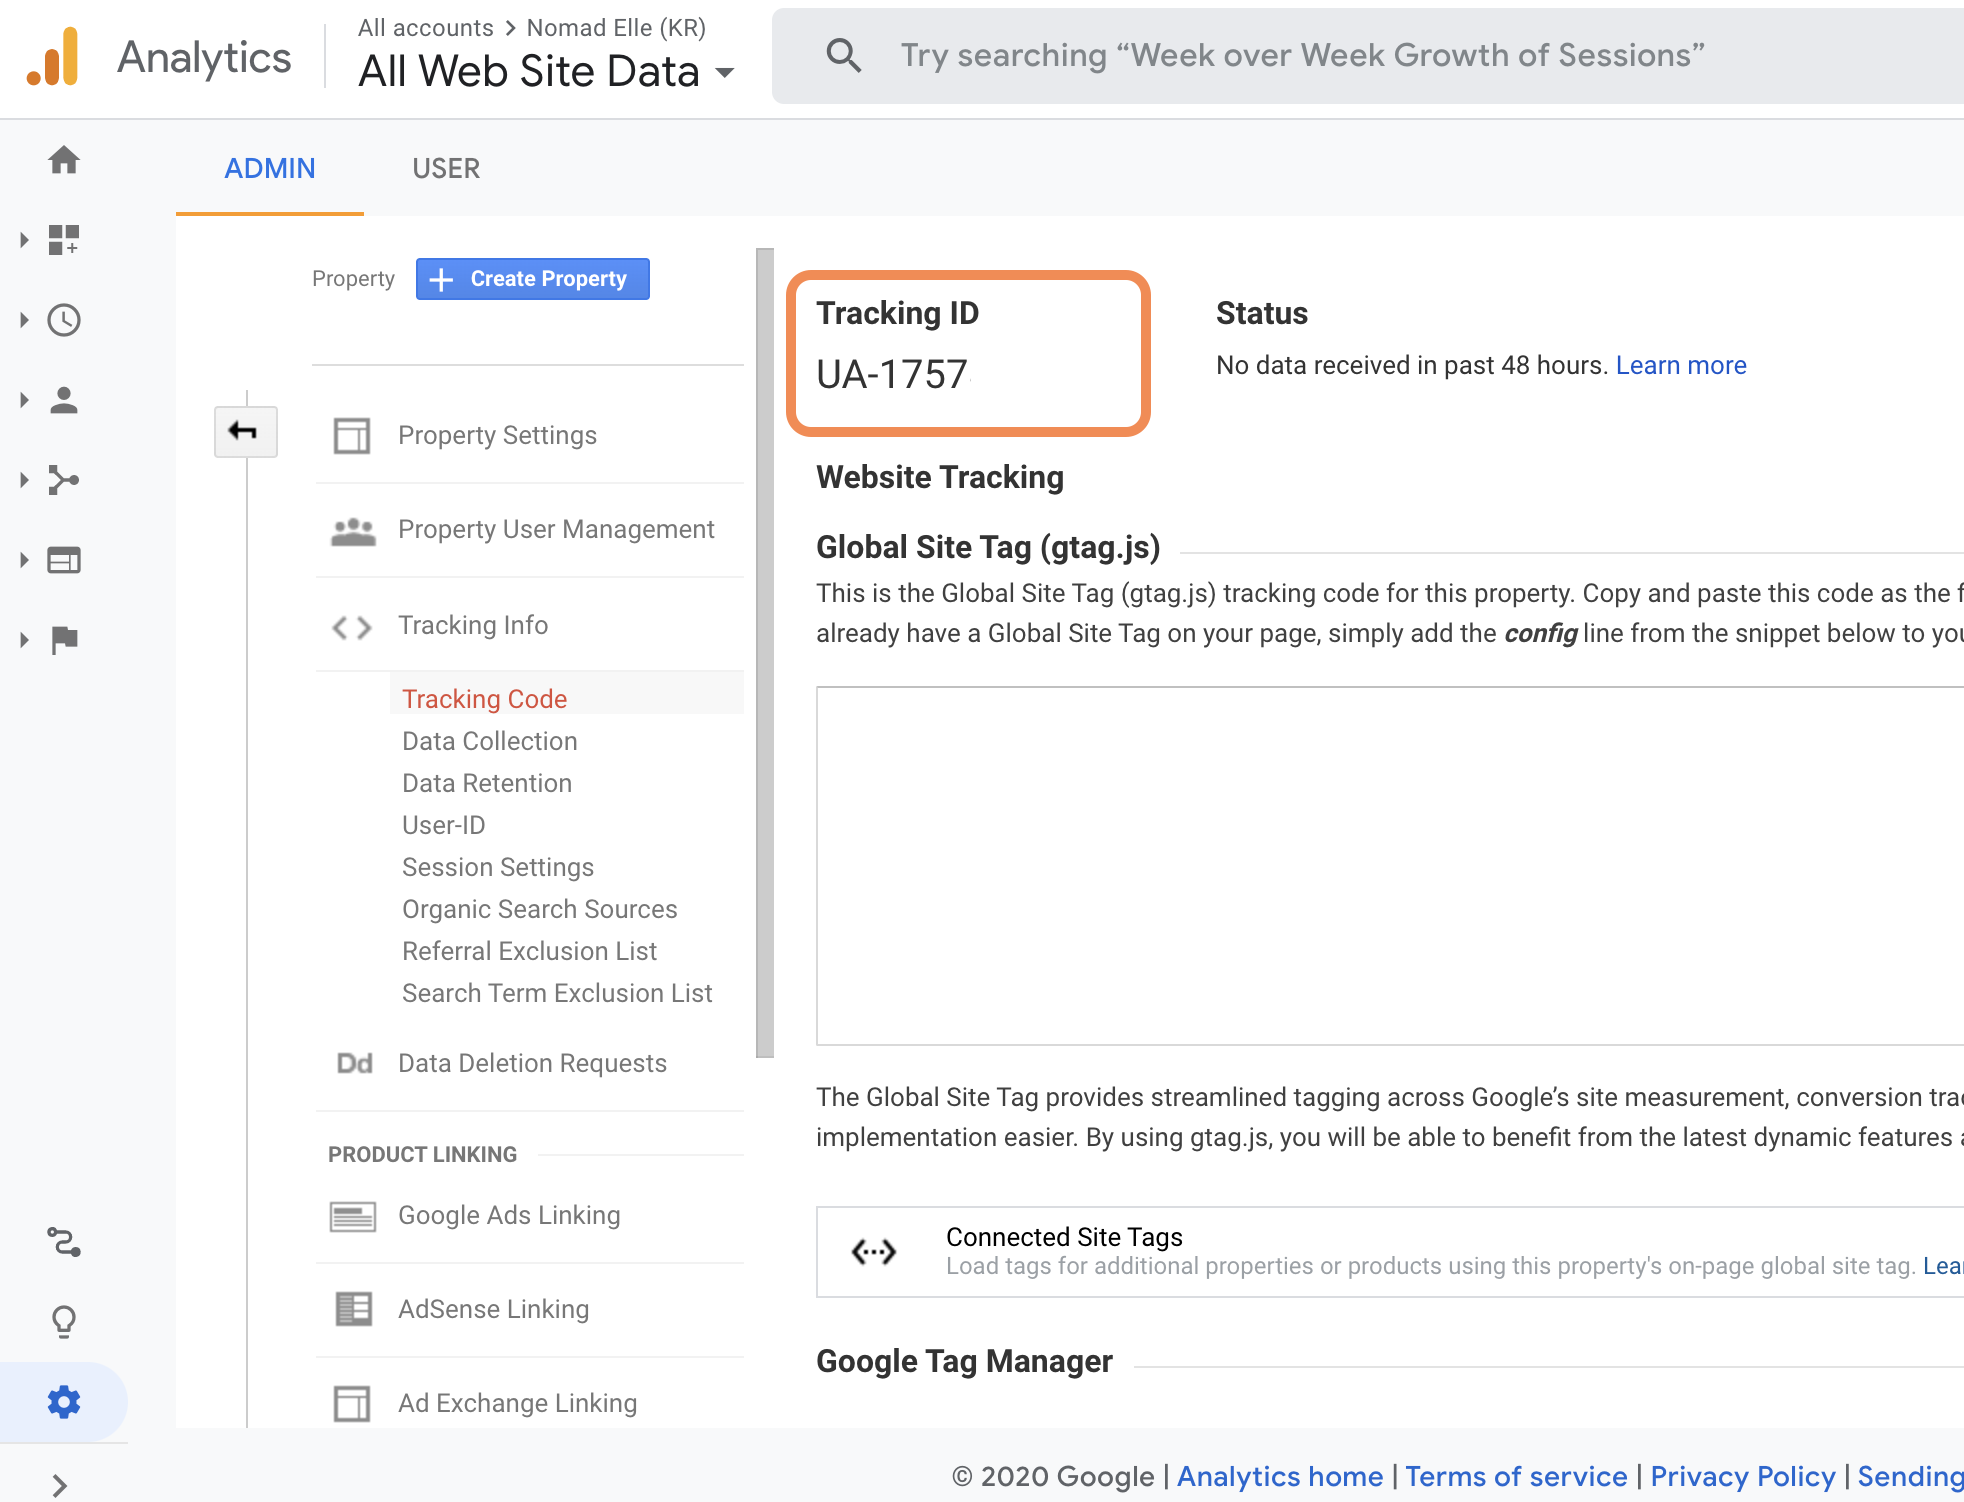This screenshot has width=1964, height=1502.
Task: Expand the Behavior section arrow
Action: click(x=24, y=560)
